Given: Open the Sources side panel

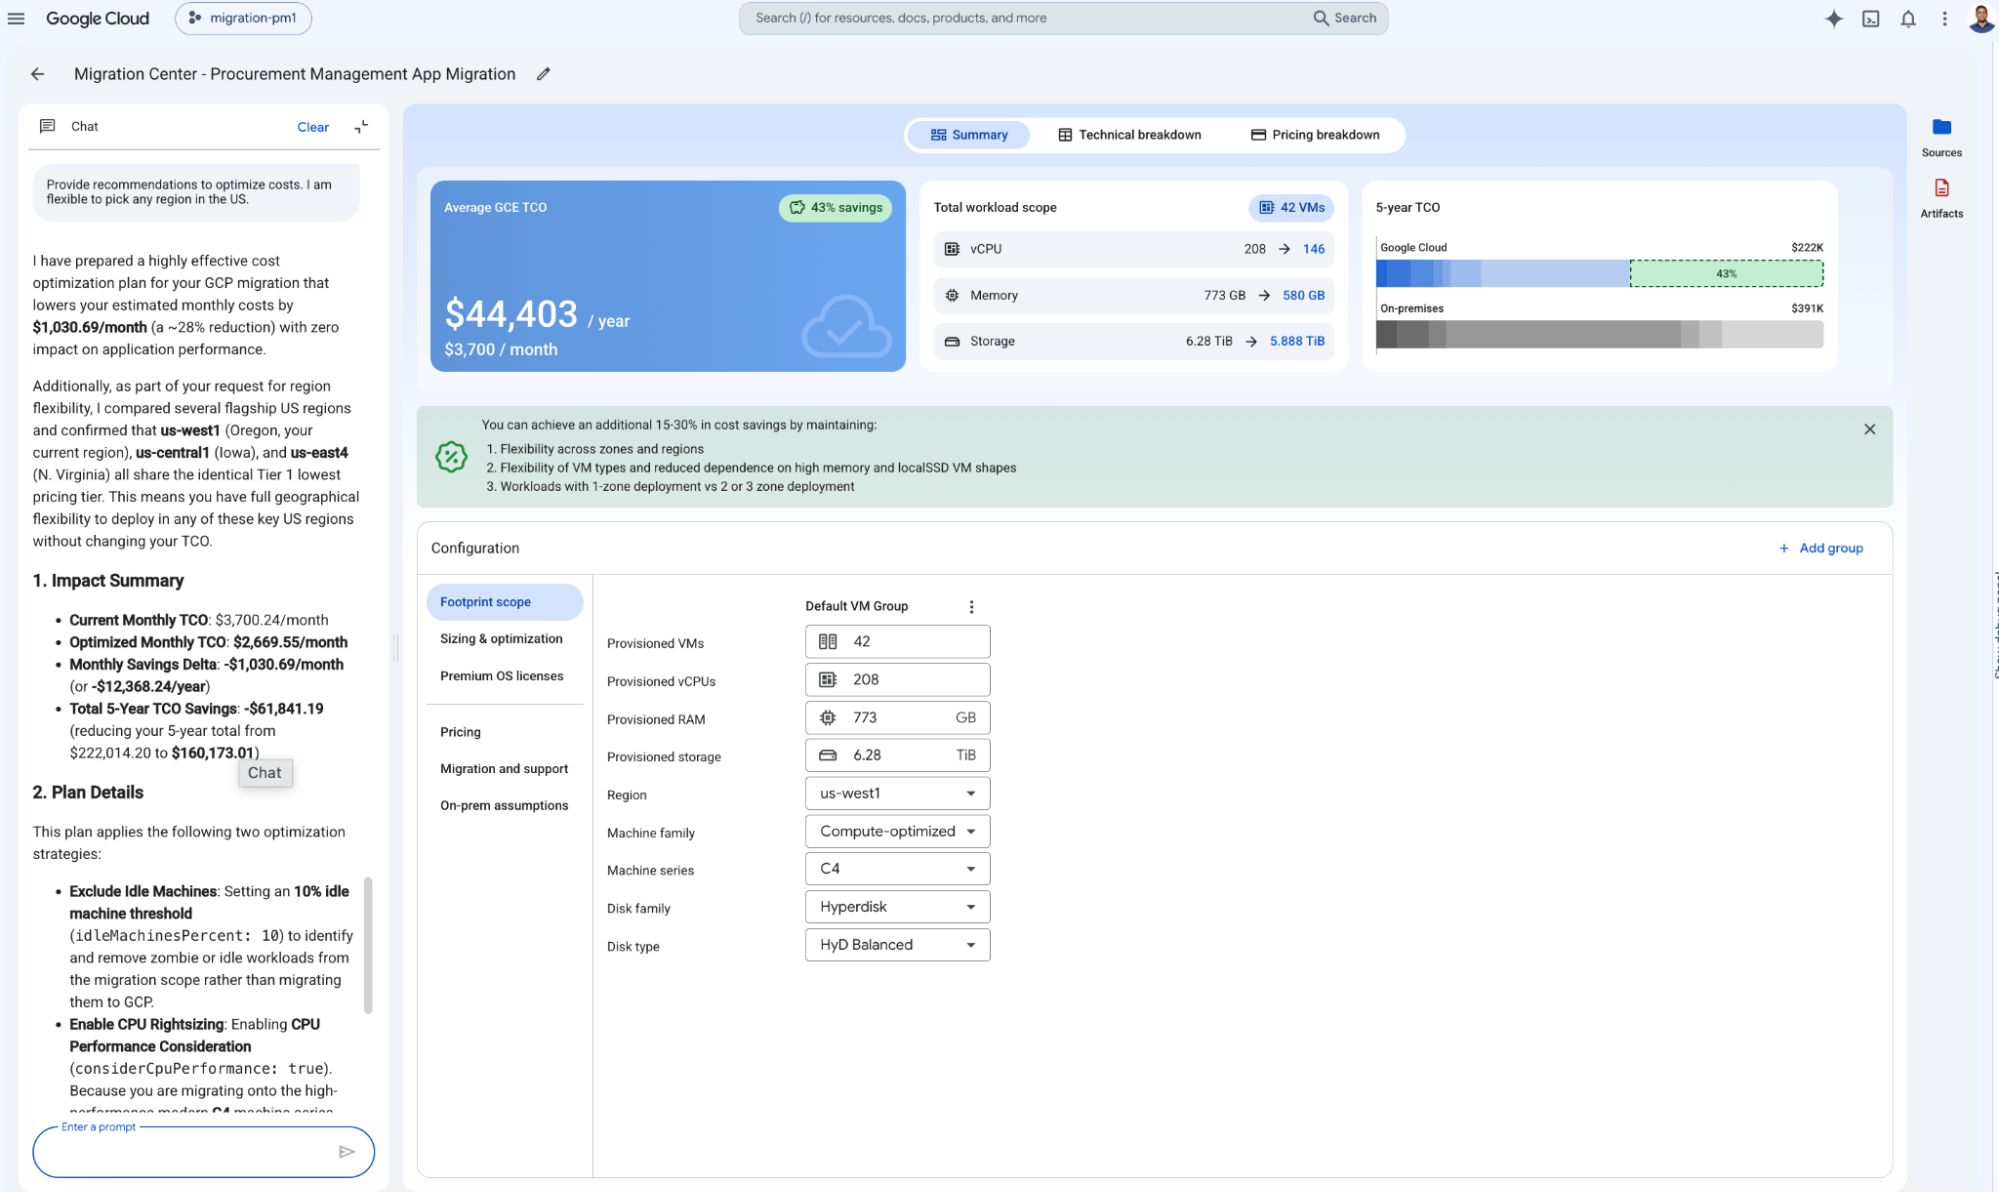Looking at the screenshot, I should pyautogui.click(x=1941, y=137).
